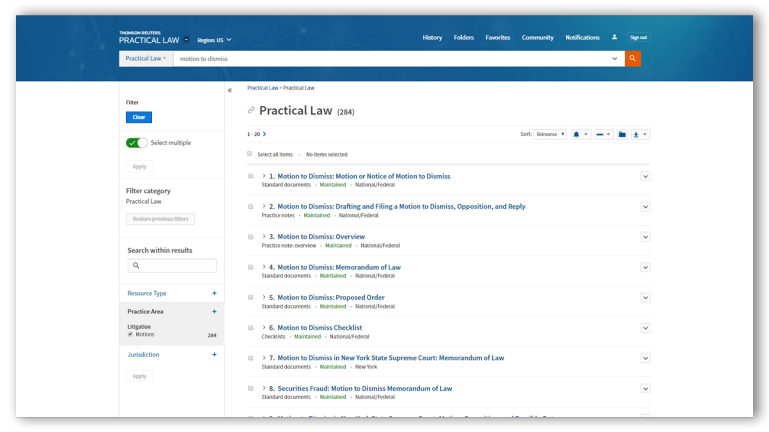Open the user profile icon
769x432 pixels.
(x=614, y=37)
